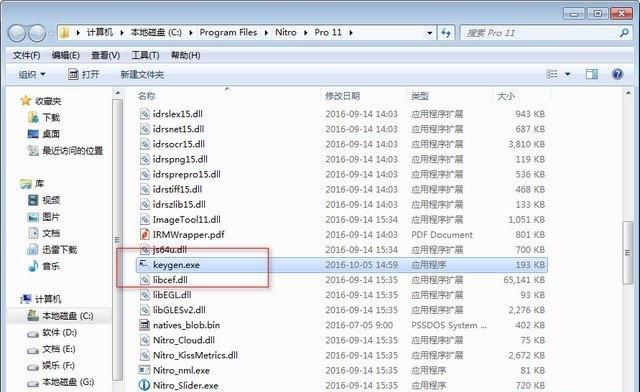Click the 音乐 music note icon
The image size is (640, 392).
[33, 266]
